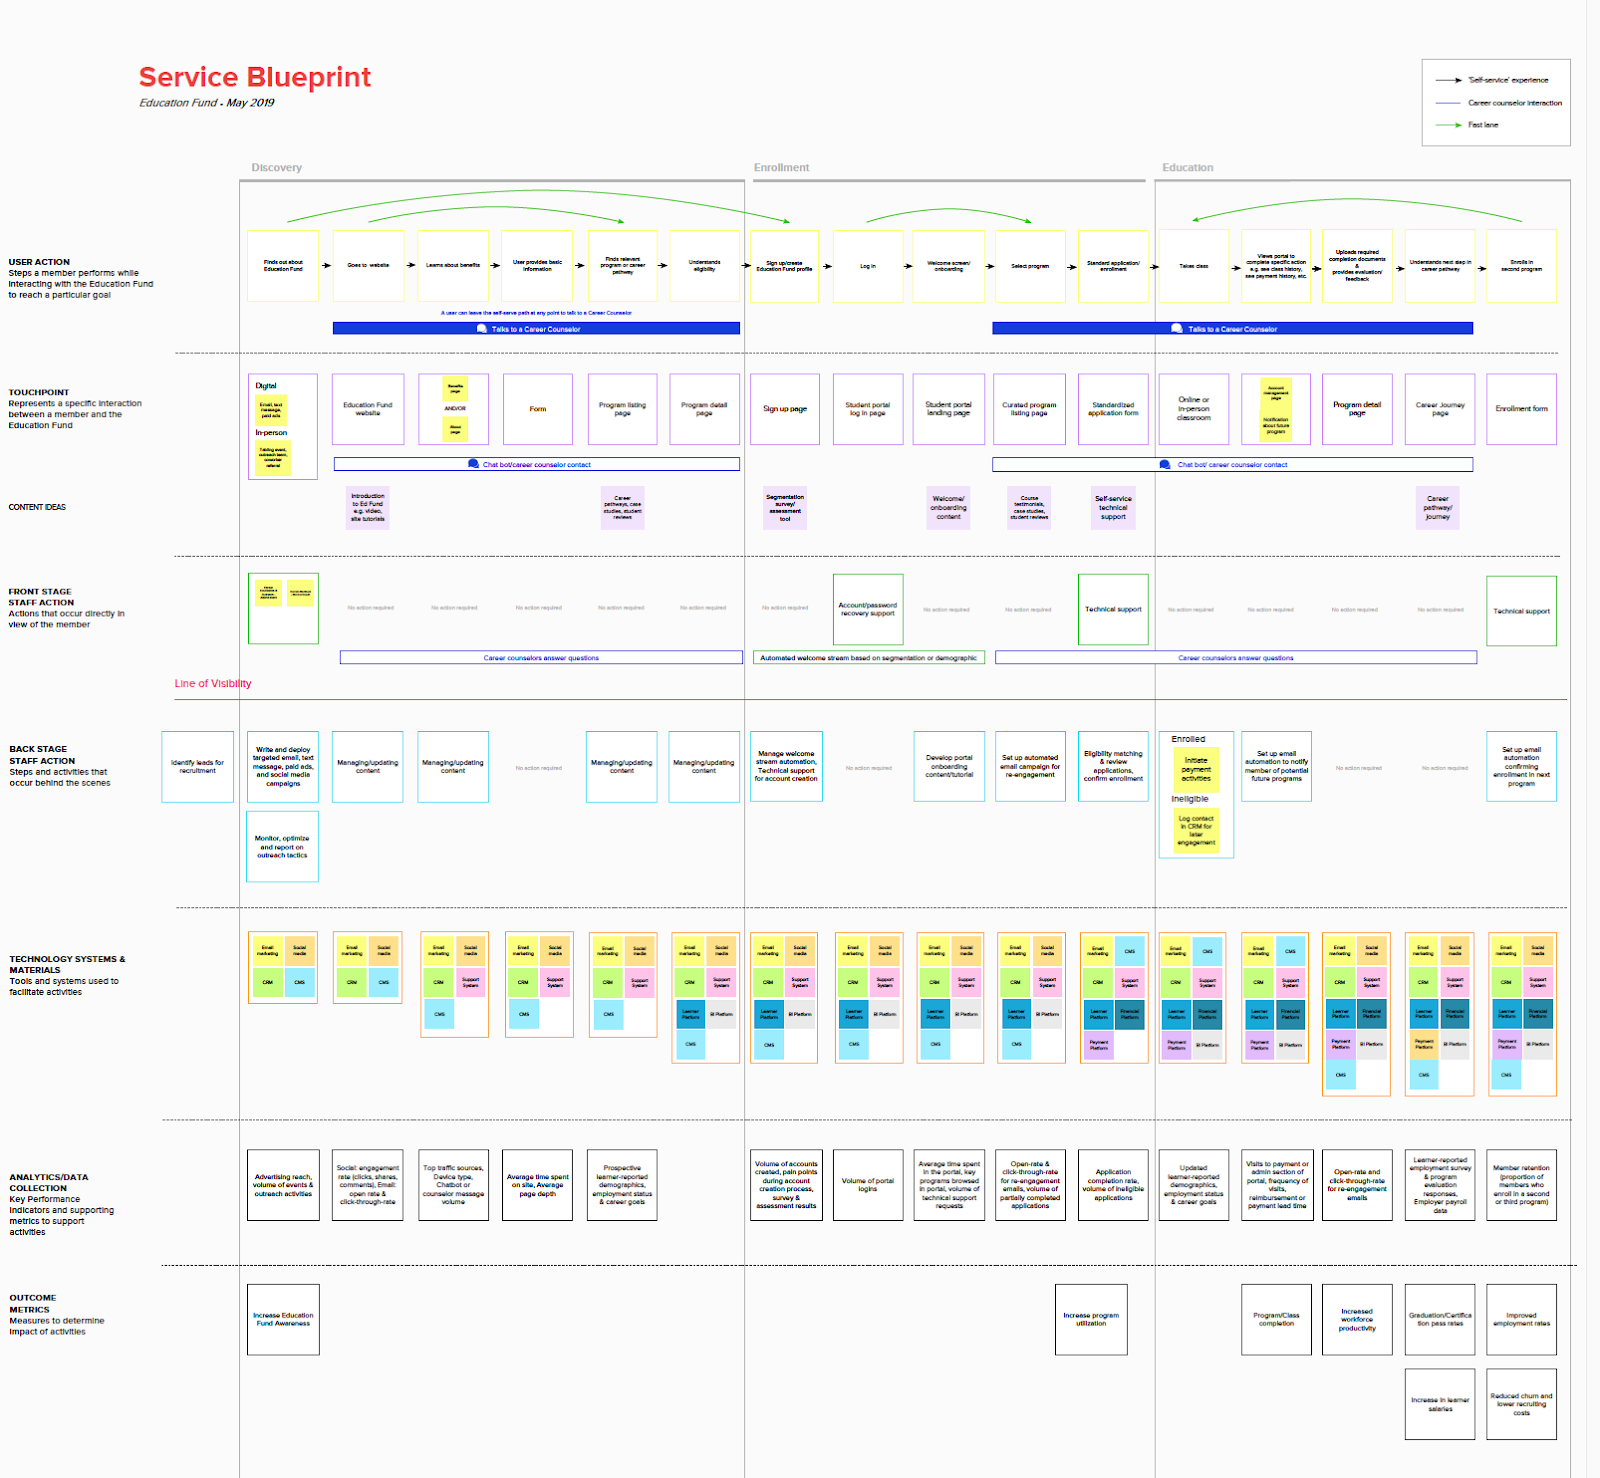Click the 'Career counselors answer questions' bar under Discovery
The height and width of the screenshot is (1478, 1600).
[541, 658]
